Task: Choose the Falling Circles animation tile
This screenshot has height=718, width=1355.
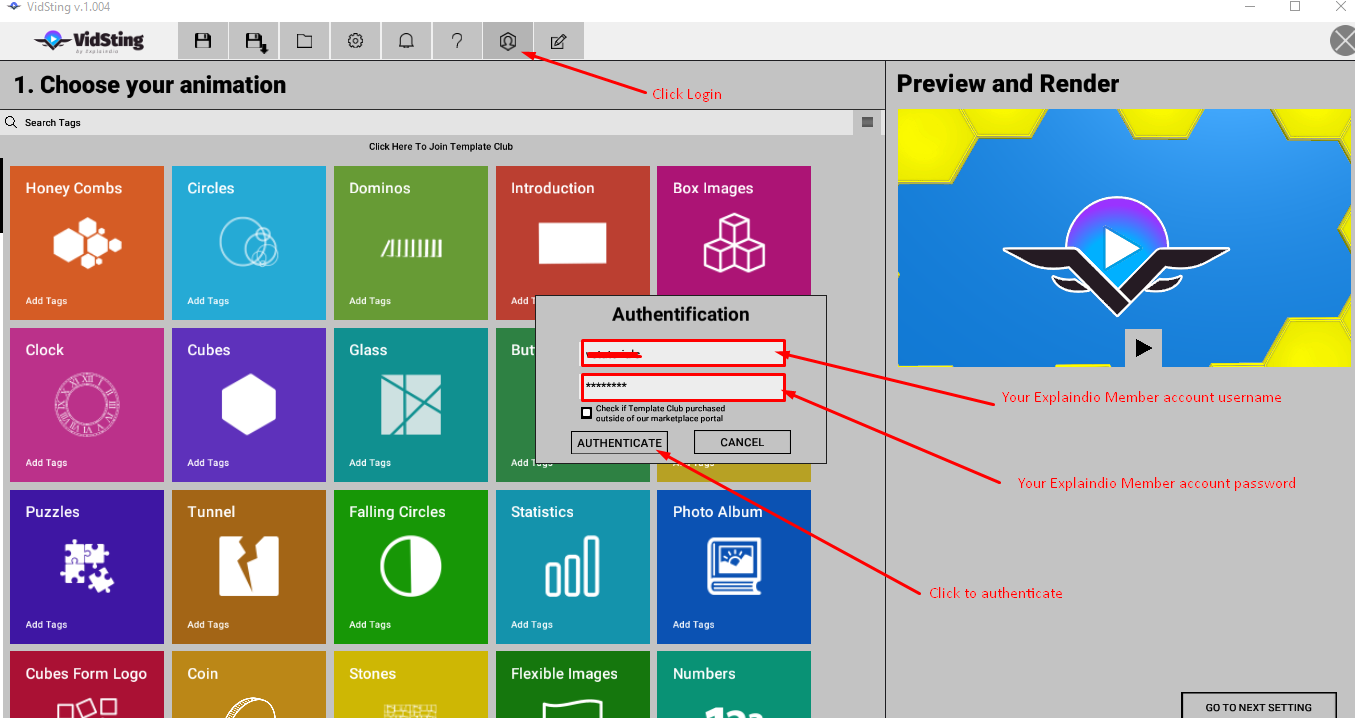Action: tap(411, 567)
